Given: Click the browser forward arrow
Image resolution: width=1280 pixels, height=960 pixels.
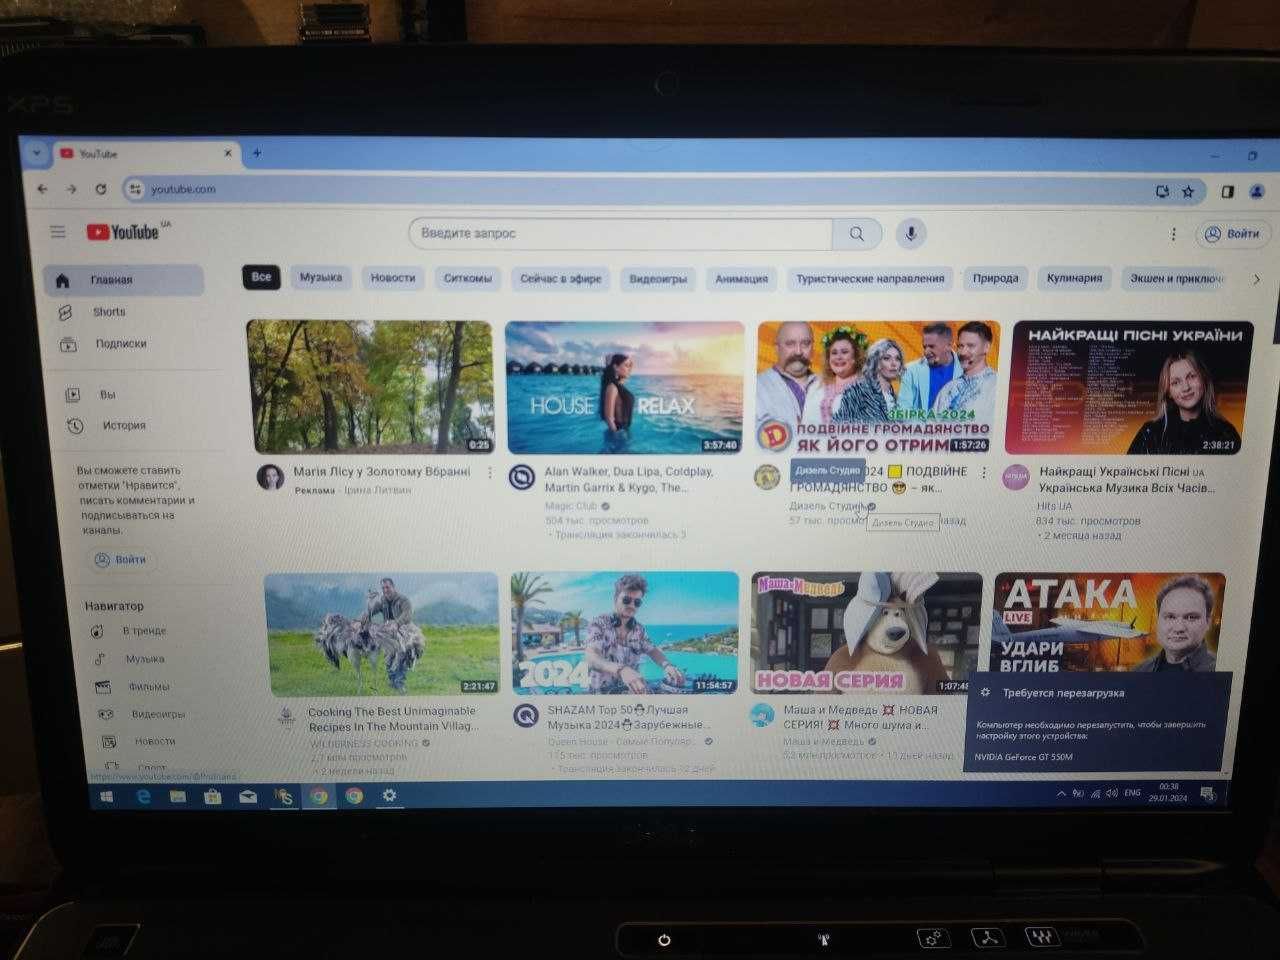Looking at the screenshot, I should pos(71,189).
